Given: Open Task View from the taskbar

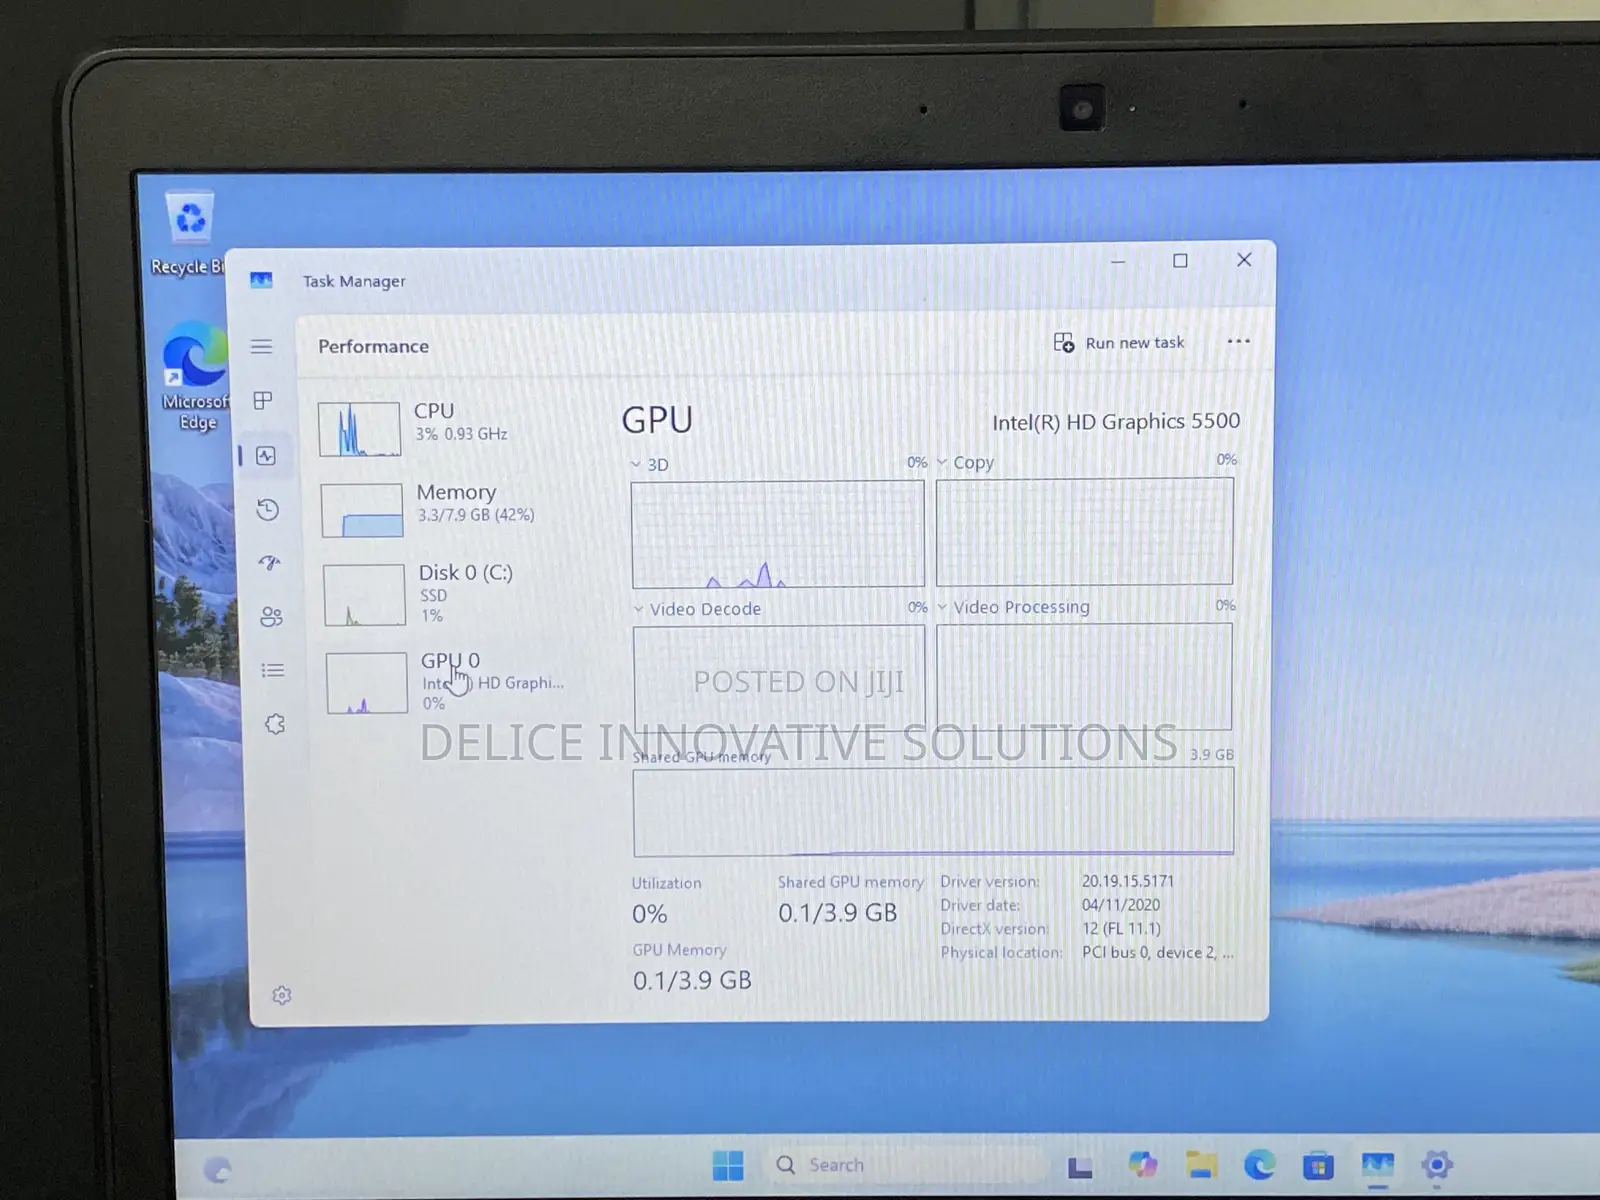Looking at the screenshot, I should (x=1080, y=1166).
